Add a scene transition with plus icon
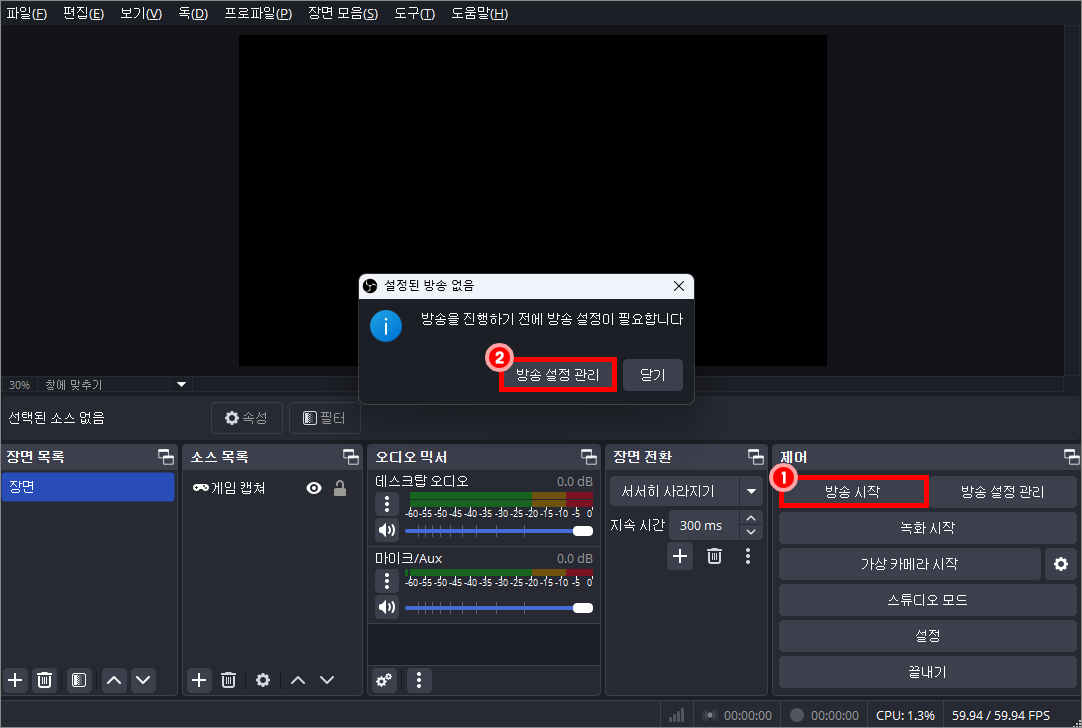This screenshot has width=1082, height=728. point(680,556)
